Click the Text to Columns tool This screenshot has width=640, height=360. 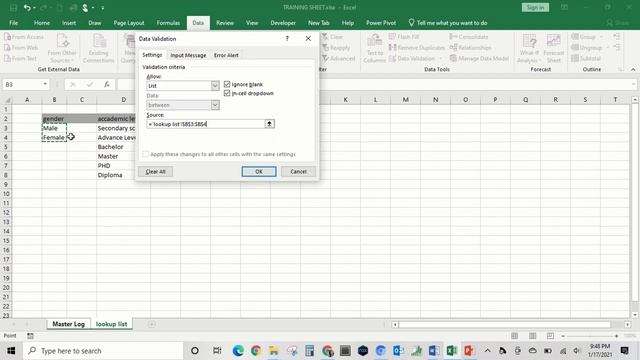point(374,48)
